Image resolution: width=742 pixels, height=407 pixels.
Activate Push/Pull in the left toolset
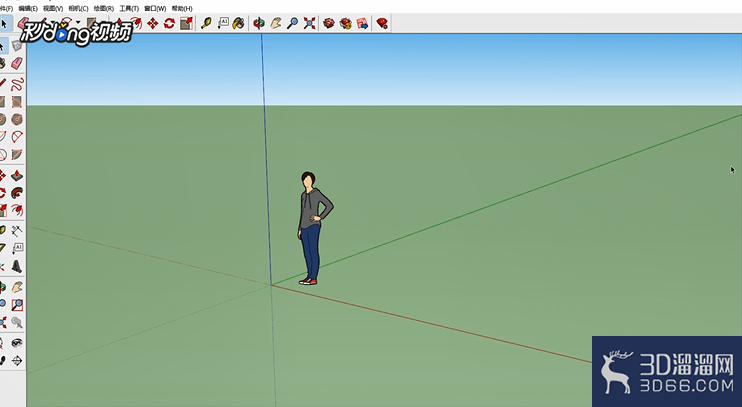[x=17, y=176]
